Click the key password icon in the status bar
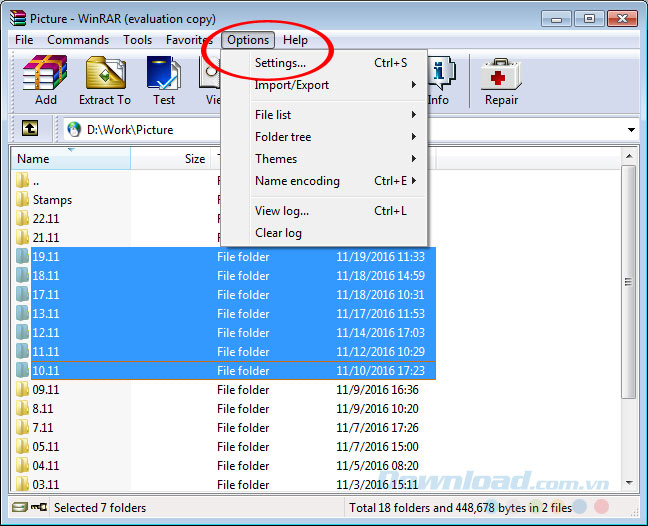This screenshot has height=526, width=648. coord(39,507)
